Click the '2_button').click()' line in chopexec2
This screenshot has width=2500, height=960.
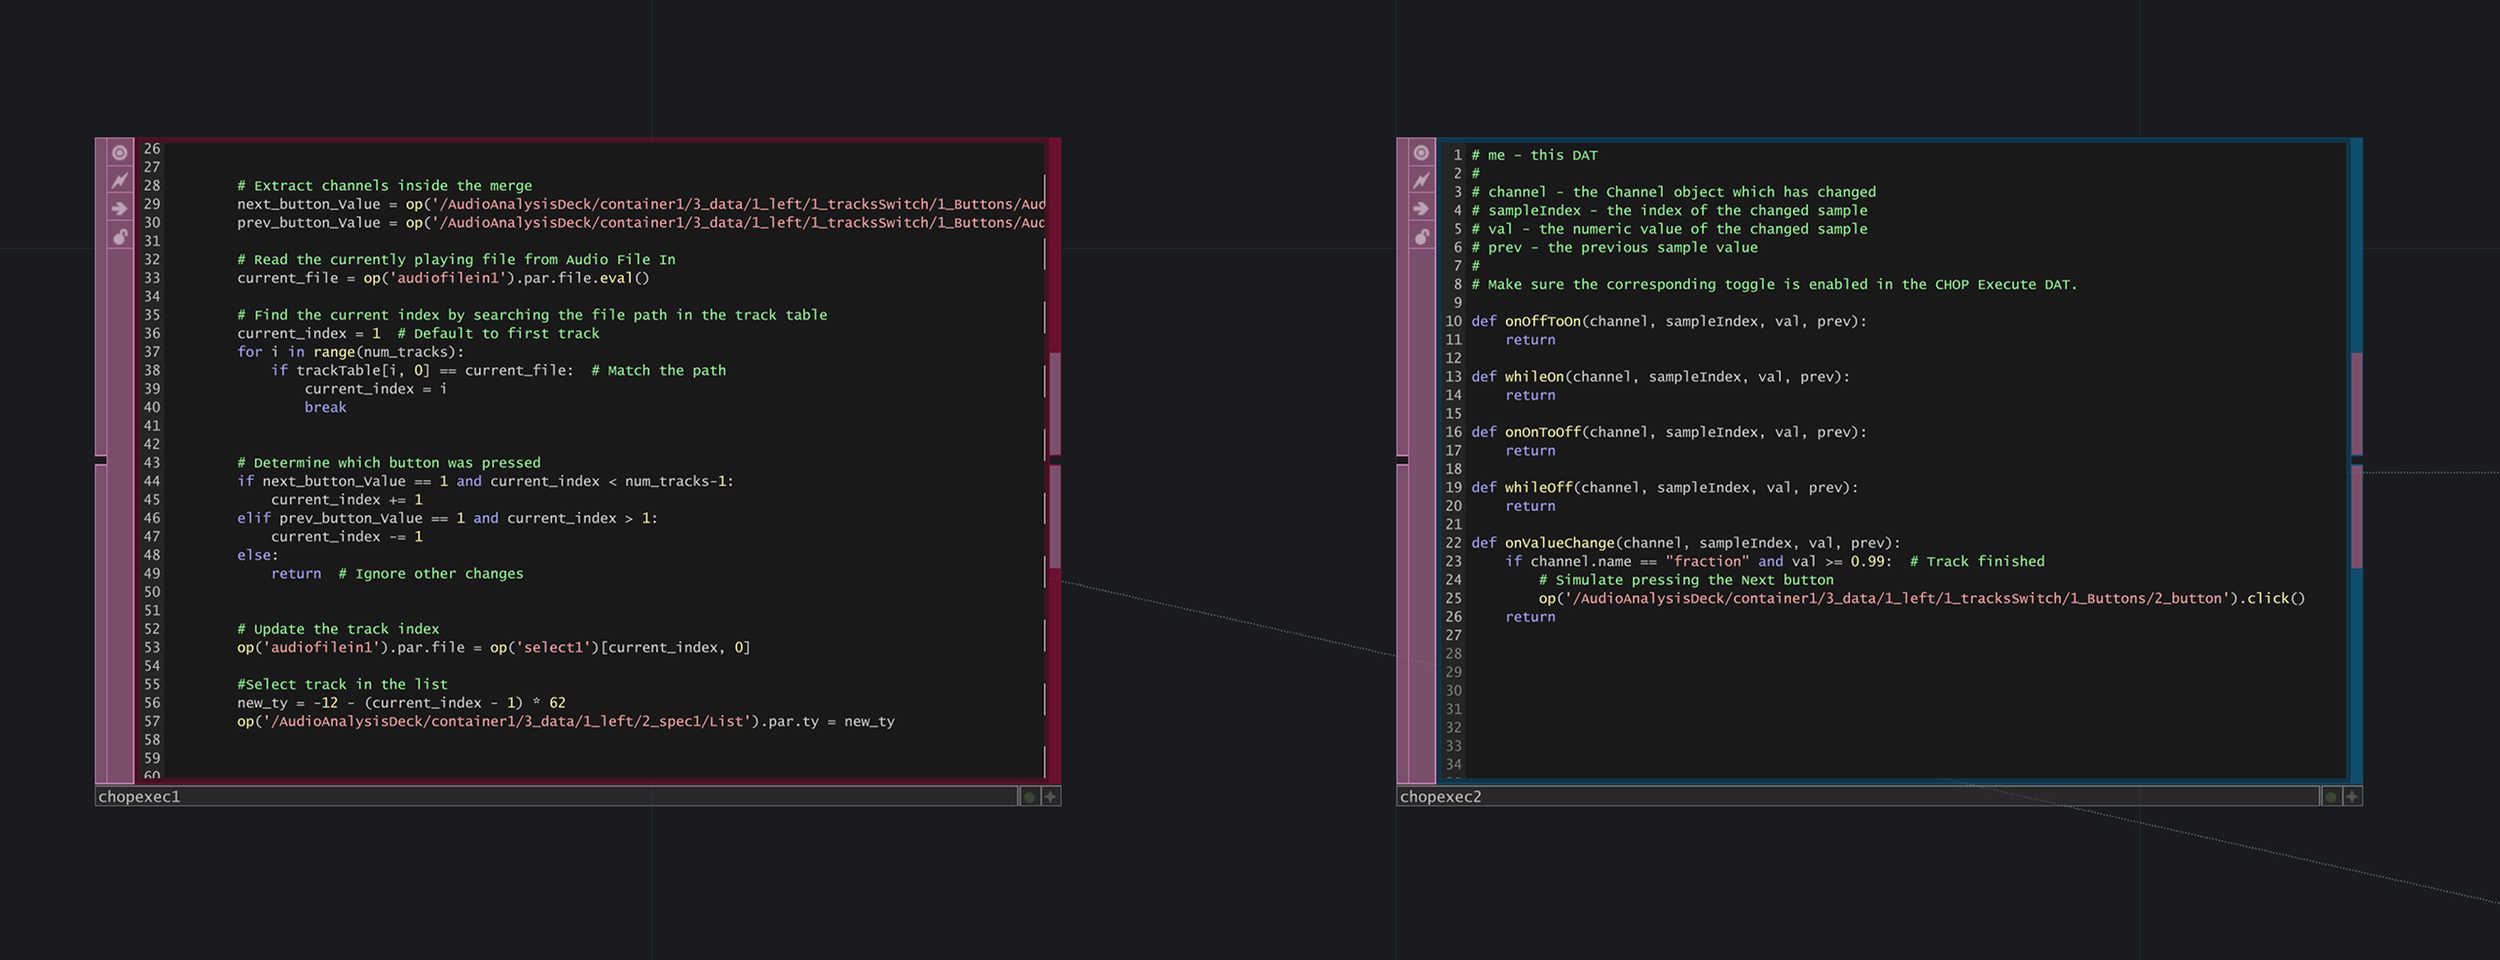[1922, 599]
